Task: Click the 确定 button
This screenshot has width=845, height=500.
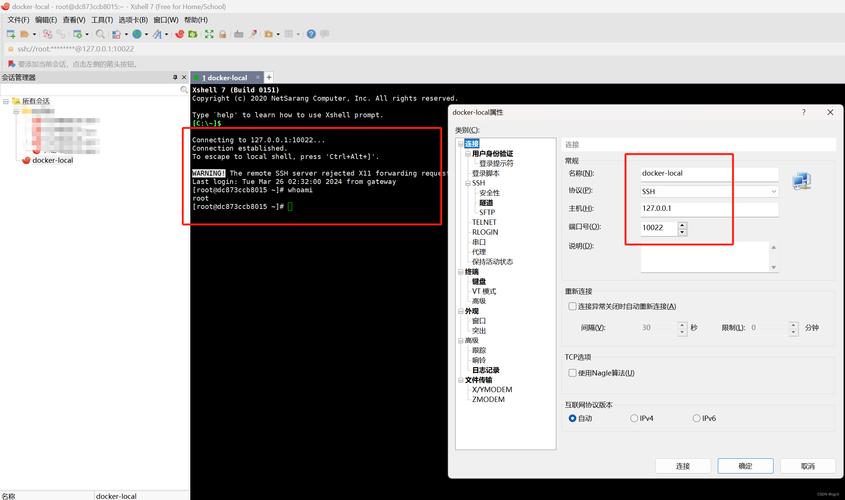Action: click(745, 466)
